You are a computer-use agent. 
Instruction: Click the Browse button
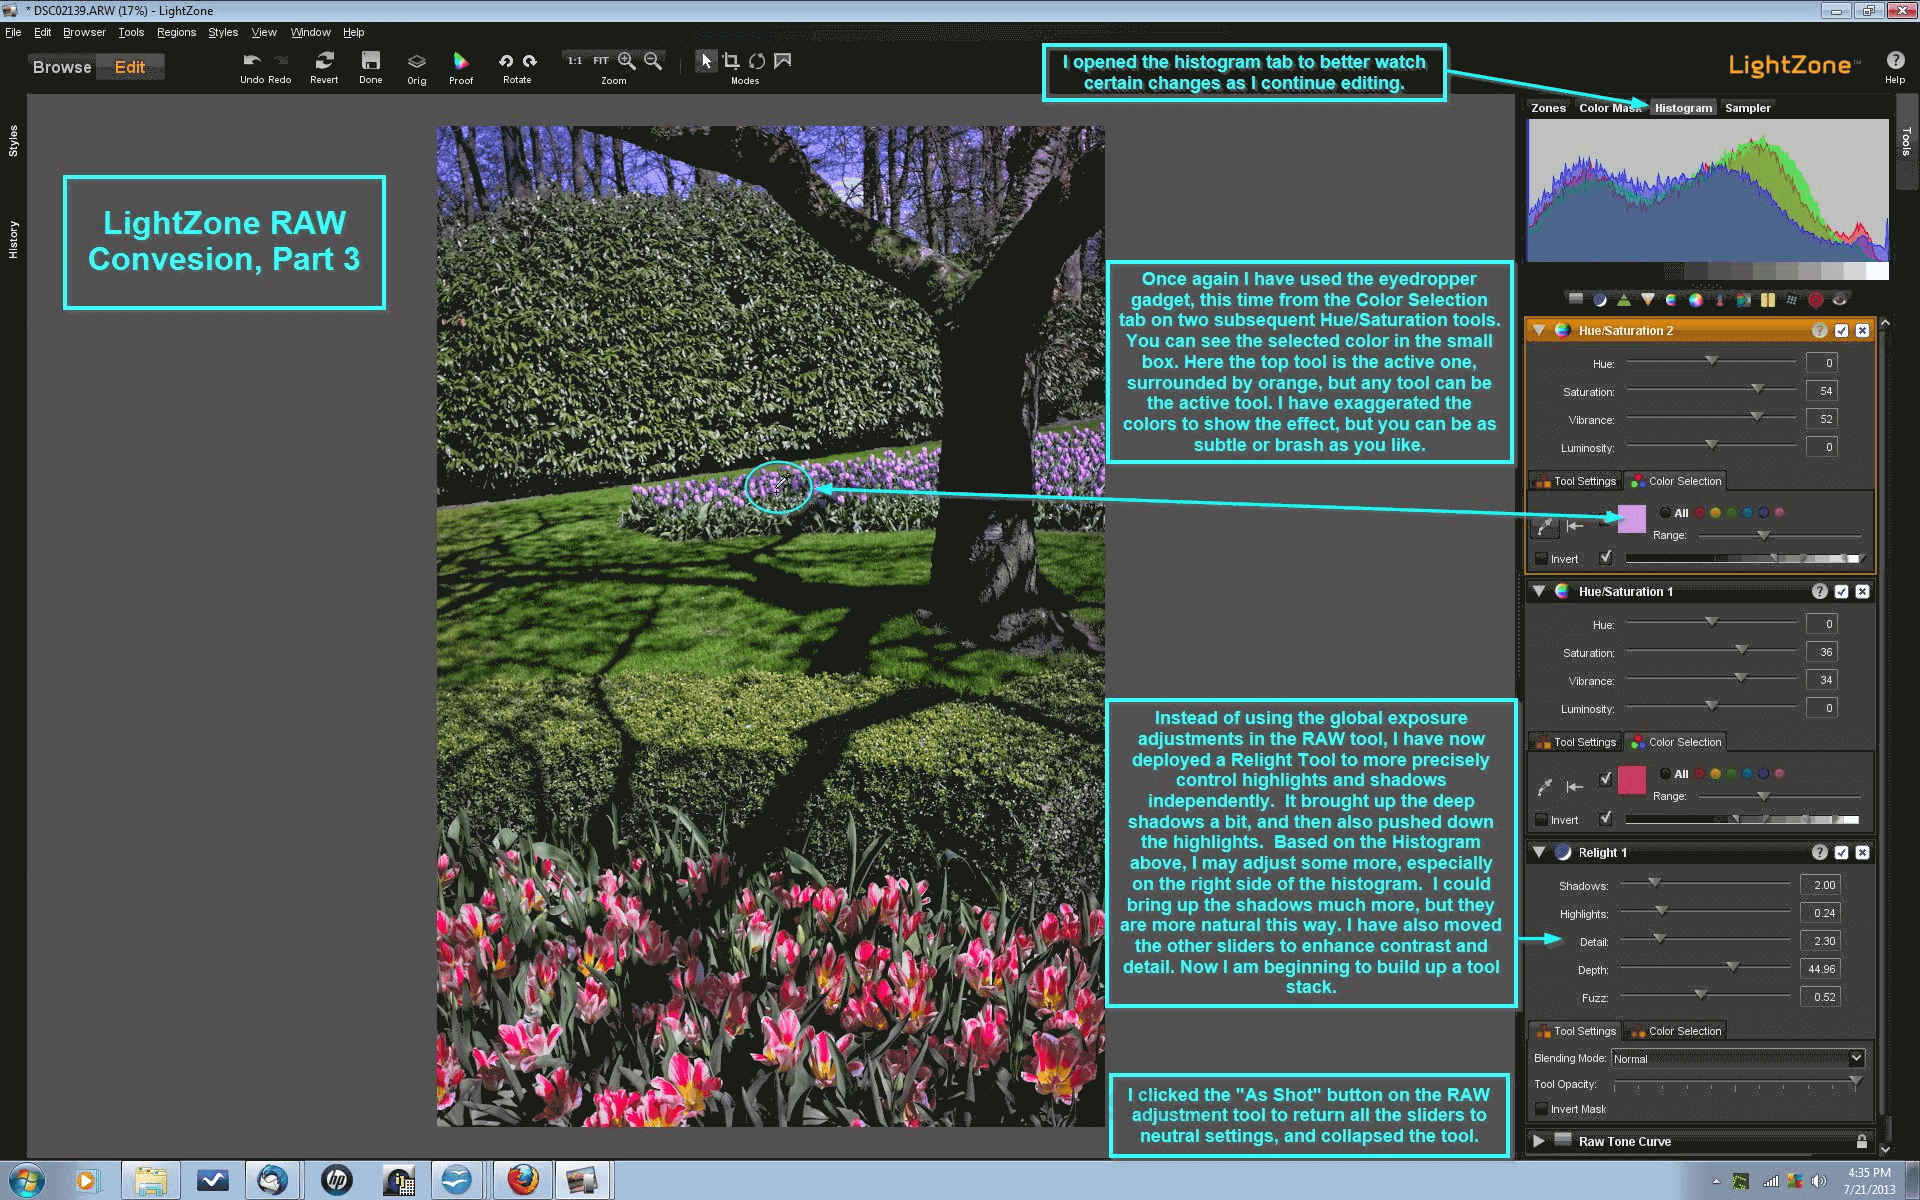(61, 67)
